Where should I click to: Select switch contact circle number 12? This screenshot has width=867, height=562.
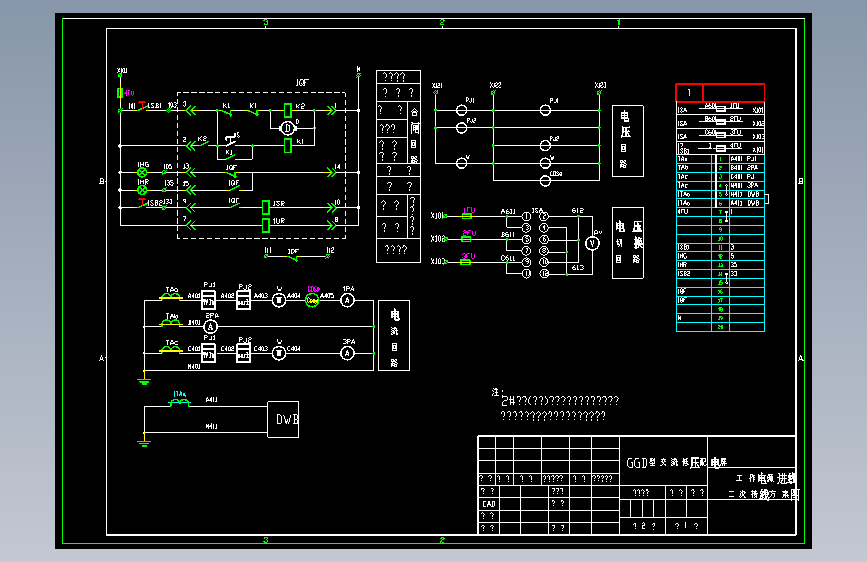[545, 274]
